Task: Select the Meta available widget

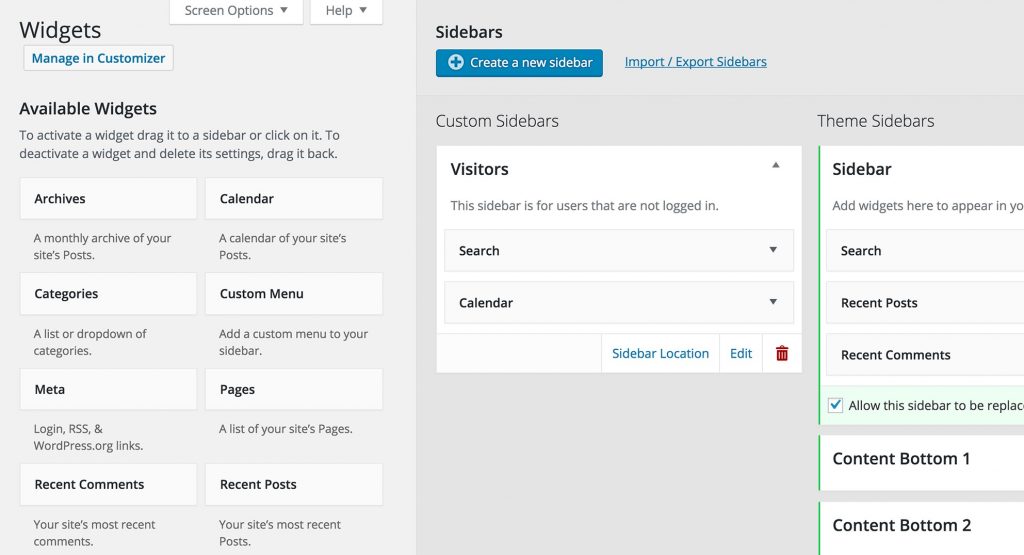Action: (x=108, y=389)
